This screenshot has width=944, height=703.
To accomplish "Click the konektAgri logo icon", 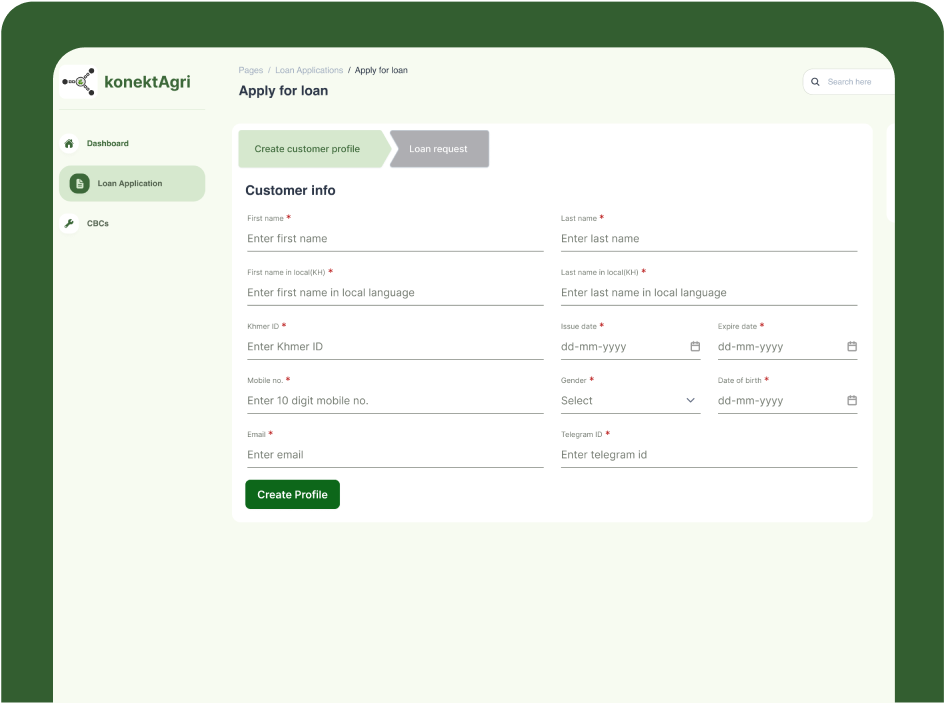I will click(79, 82).
